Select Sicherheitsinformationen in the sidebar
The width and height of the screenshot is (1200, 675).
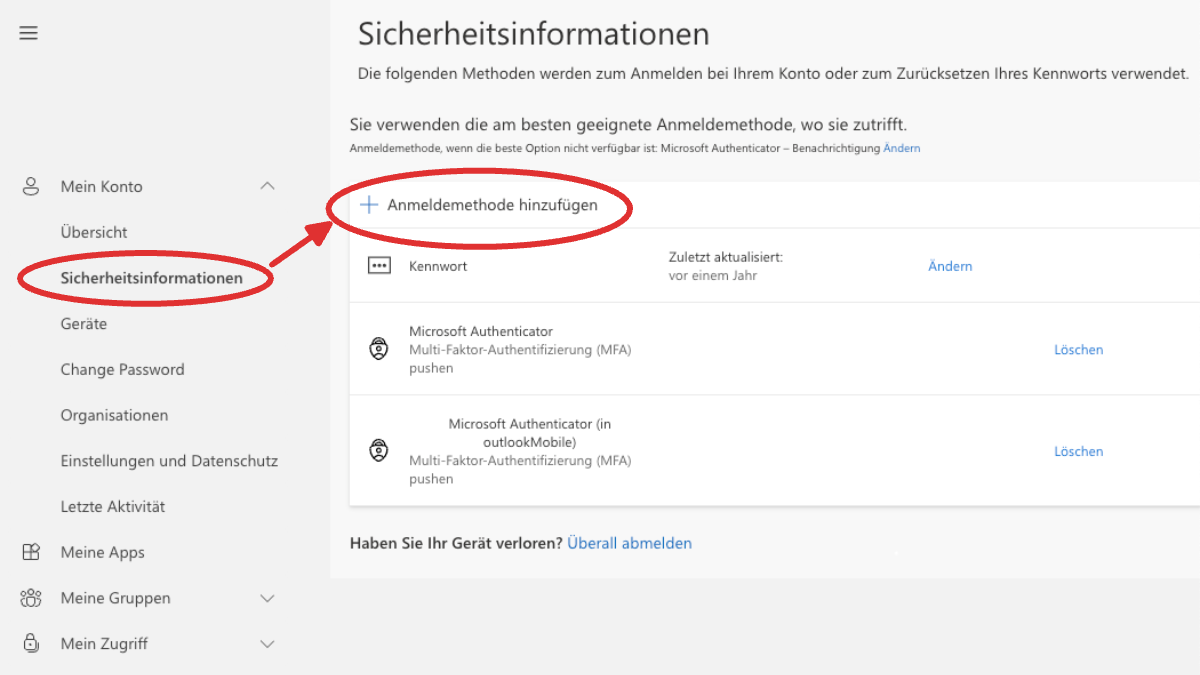(151, 278)
